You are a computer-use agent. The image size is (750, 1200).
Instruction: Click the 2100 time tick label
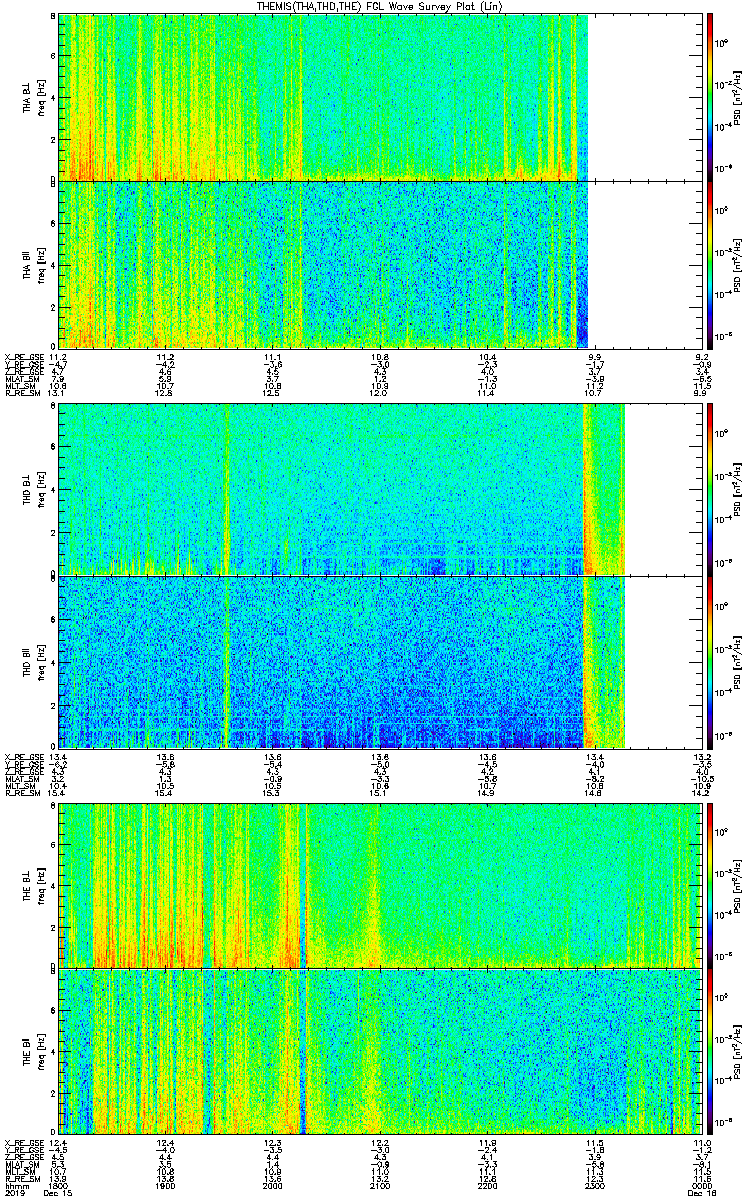tap(379, 1184)
